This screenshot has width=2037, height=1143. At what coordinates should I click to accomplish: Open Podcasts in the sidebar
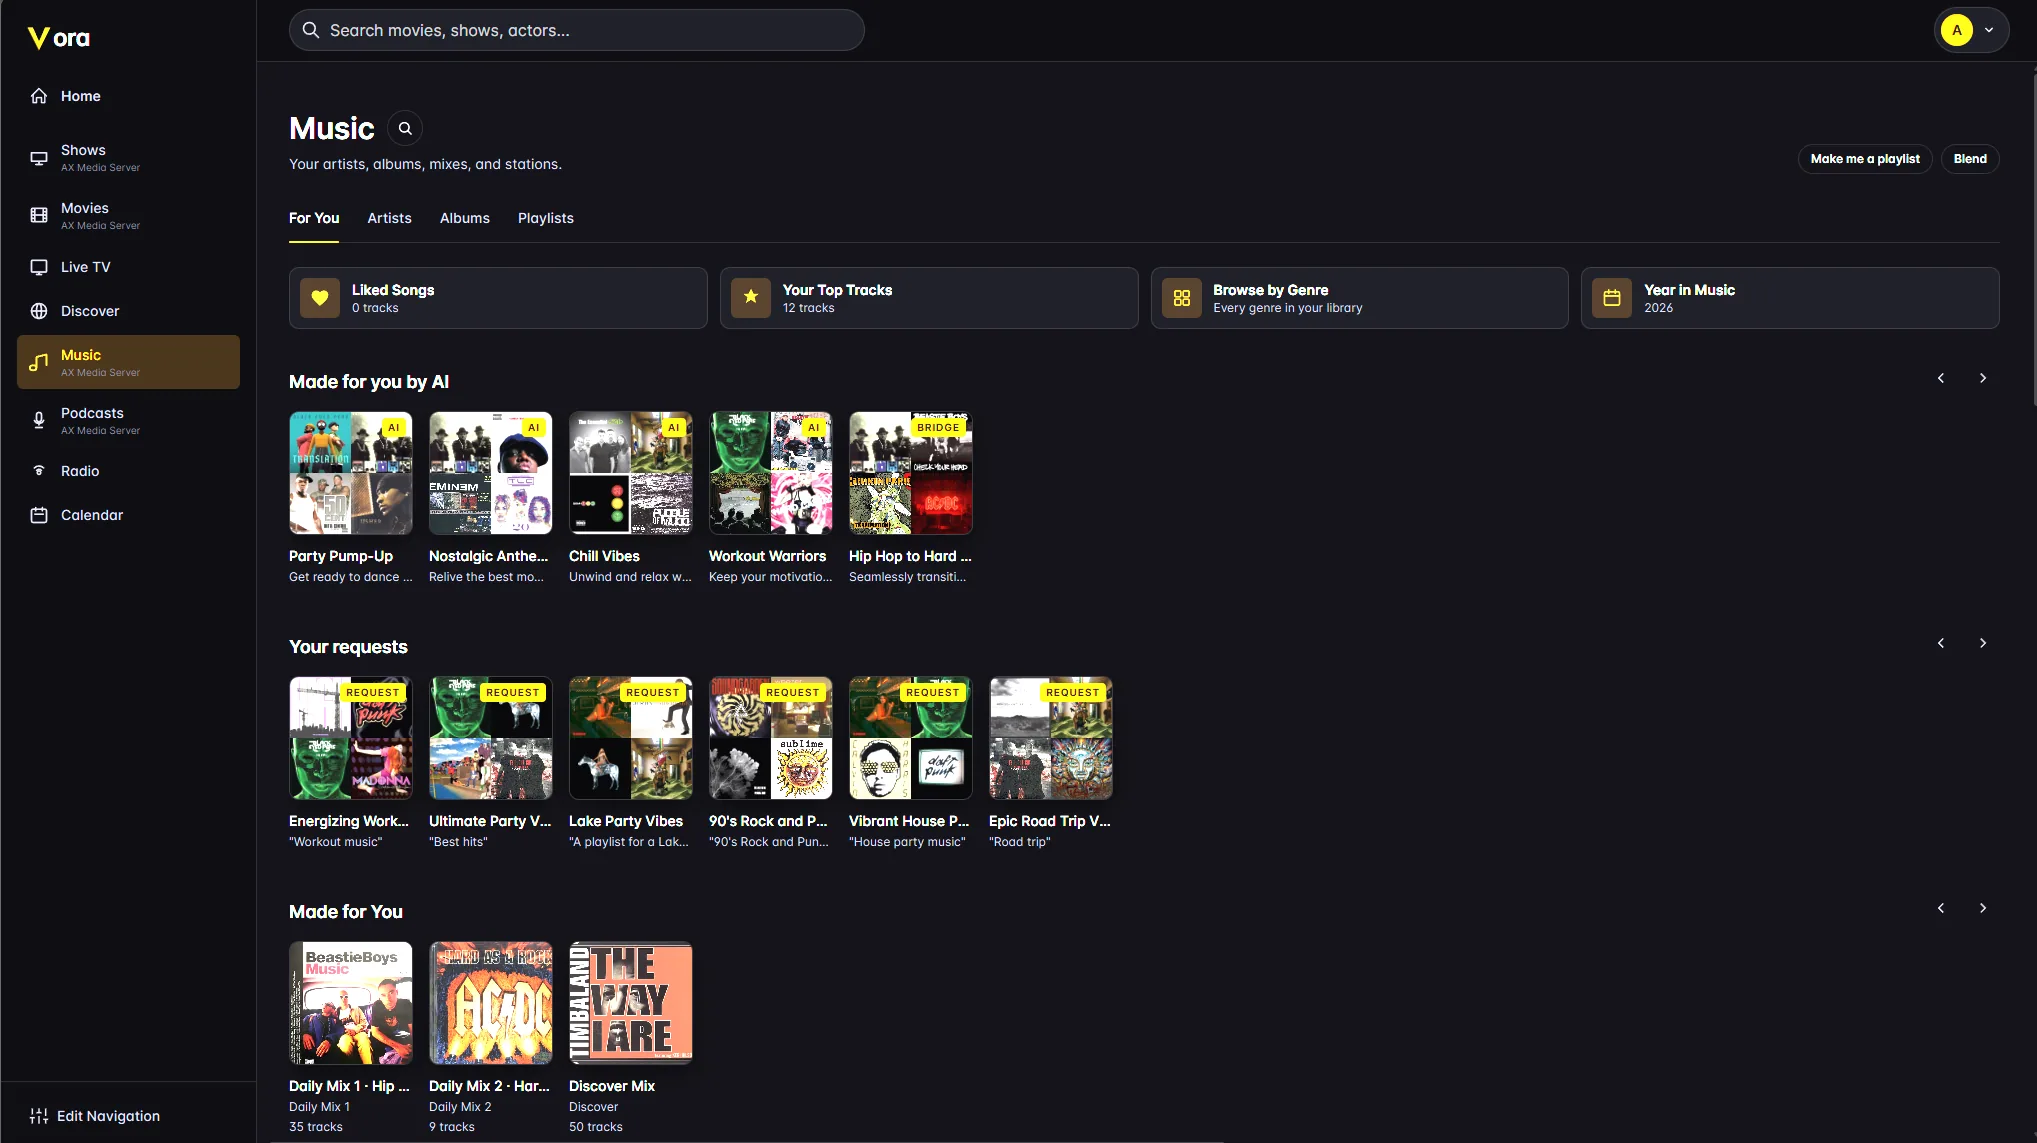(128, 421)
